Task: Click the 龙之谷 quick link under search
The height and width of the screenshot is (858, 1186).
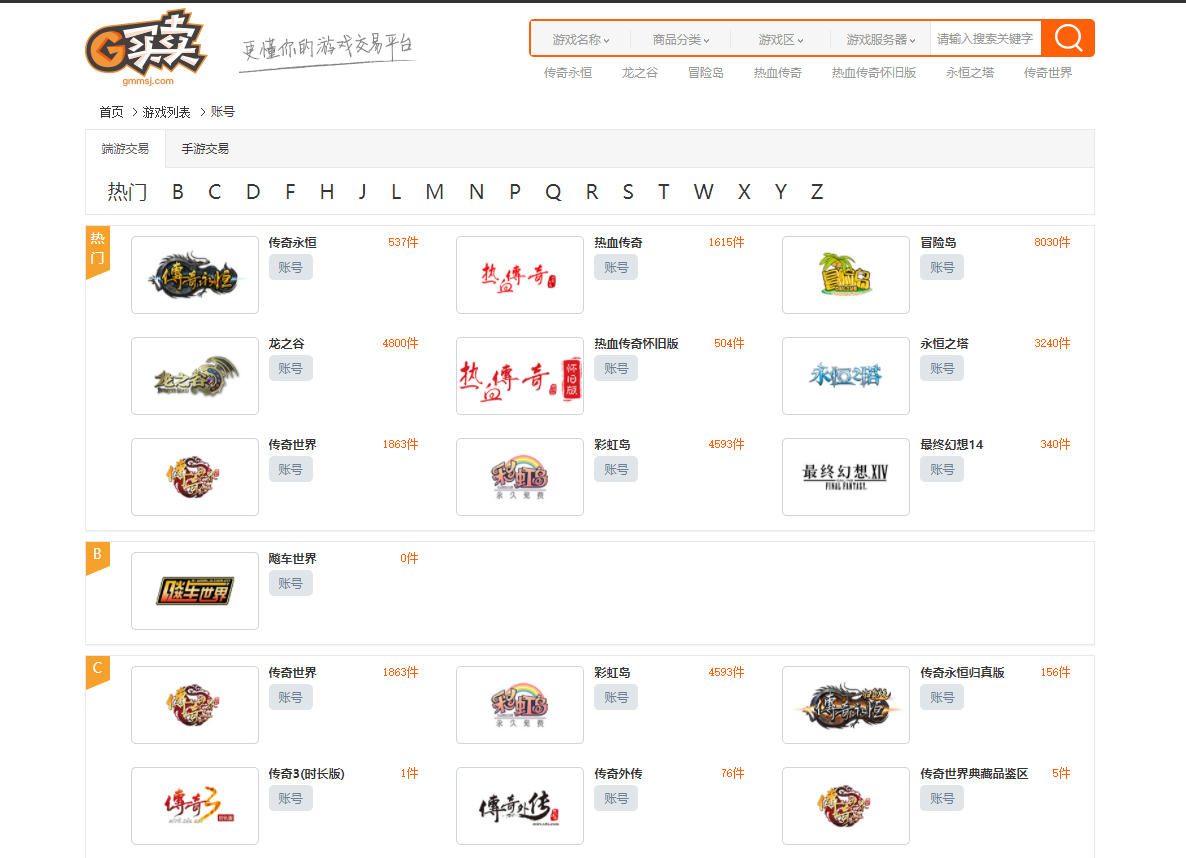Action: pos(640,73)
